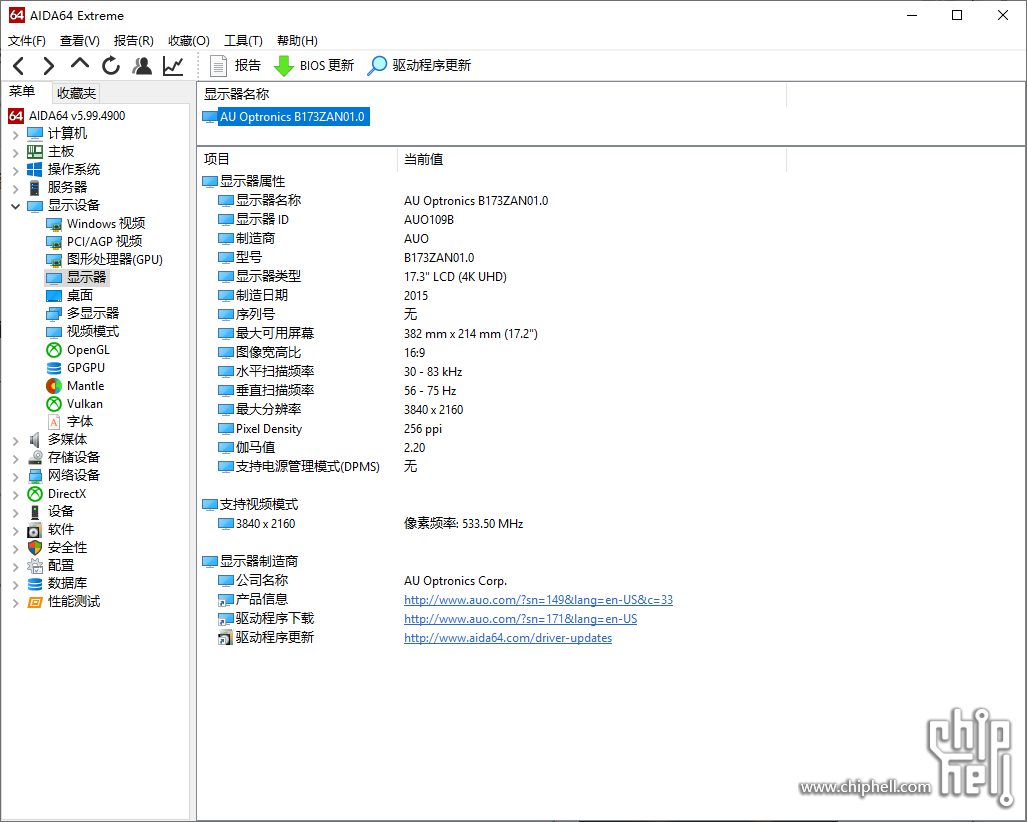The width and height of the screenshot is (1027, 822).
Task: Click the 设备 device icon
Action: tap(35, 512)
